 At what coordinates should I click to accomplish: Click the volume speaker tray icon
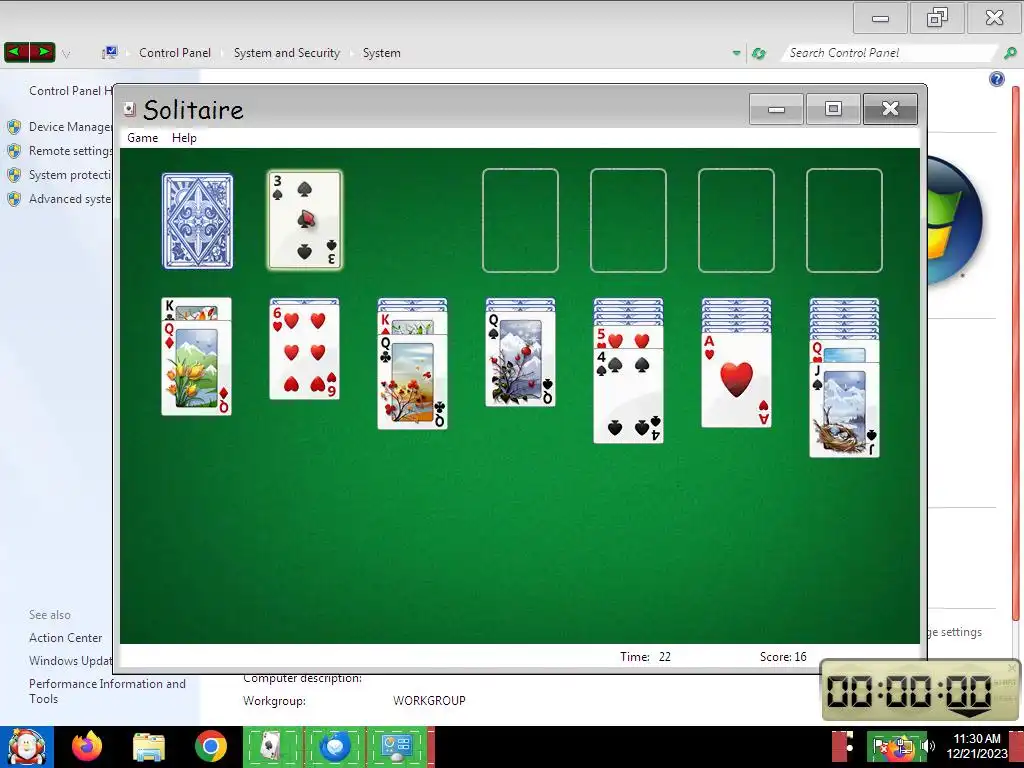click(928, 746)
